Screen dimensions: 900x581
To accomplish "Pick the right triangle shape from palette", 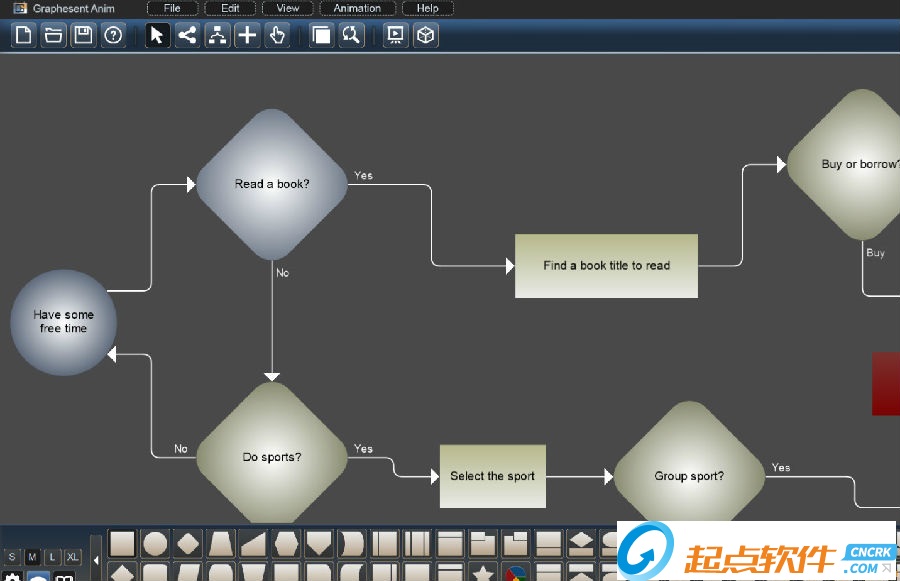I will point(253,544).
